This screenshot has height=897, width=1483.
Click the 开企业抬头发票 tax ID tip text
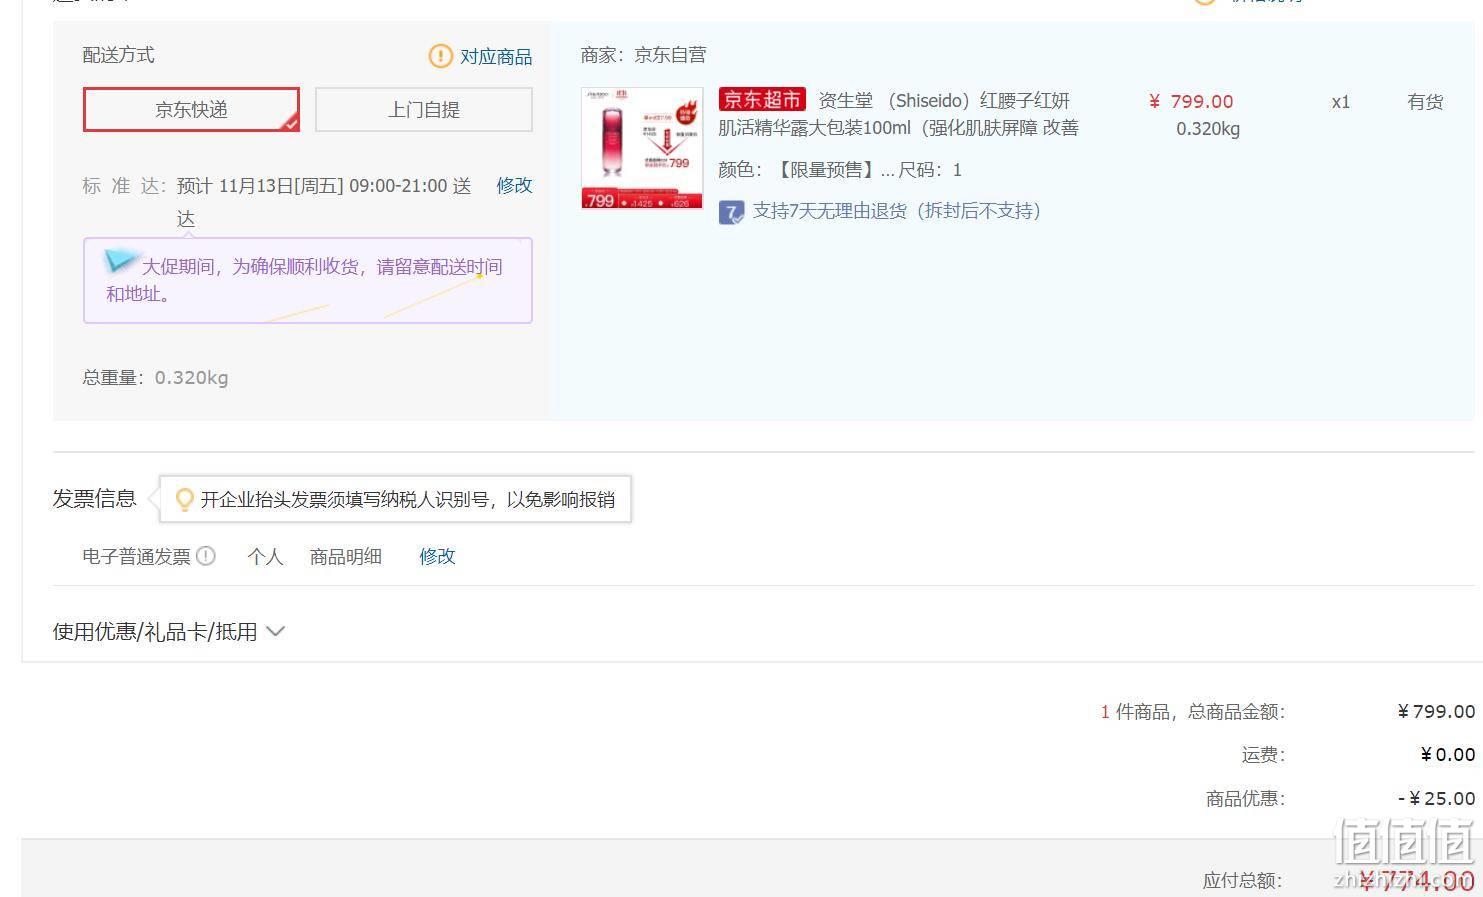(408, 499)
